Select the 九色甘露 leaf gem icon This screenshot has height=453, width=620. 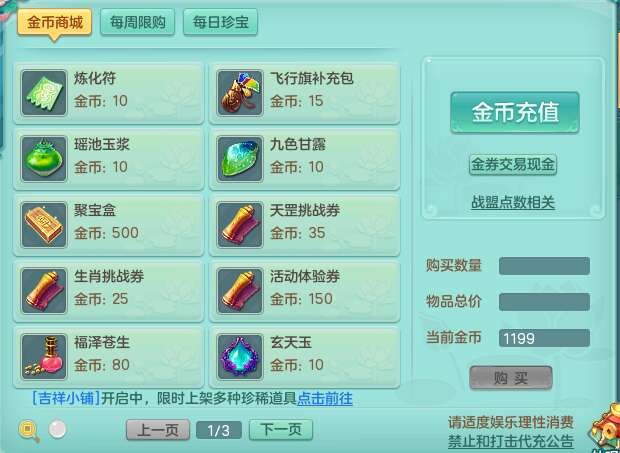[240, 159]
